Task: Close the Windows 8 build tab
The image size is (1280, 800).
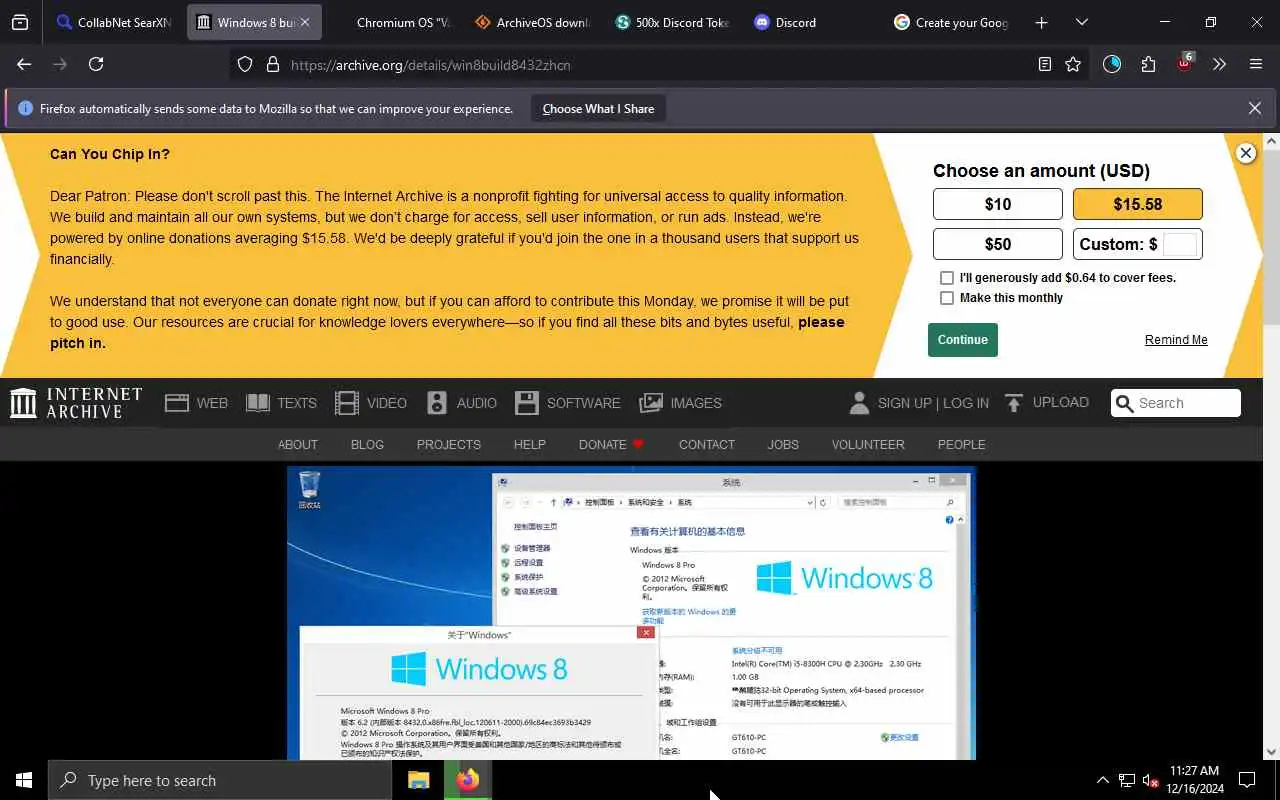Action: tap(305, 22)
